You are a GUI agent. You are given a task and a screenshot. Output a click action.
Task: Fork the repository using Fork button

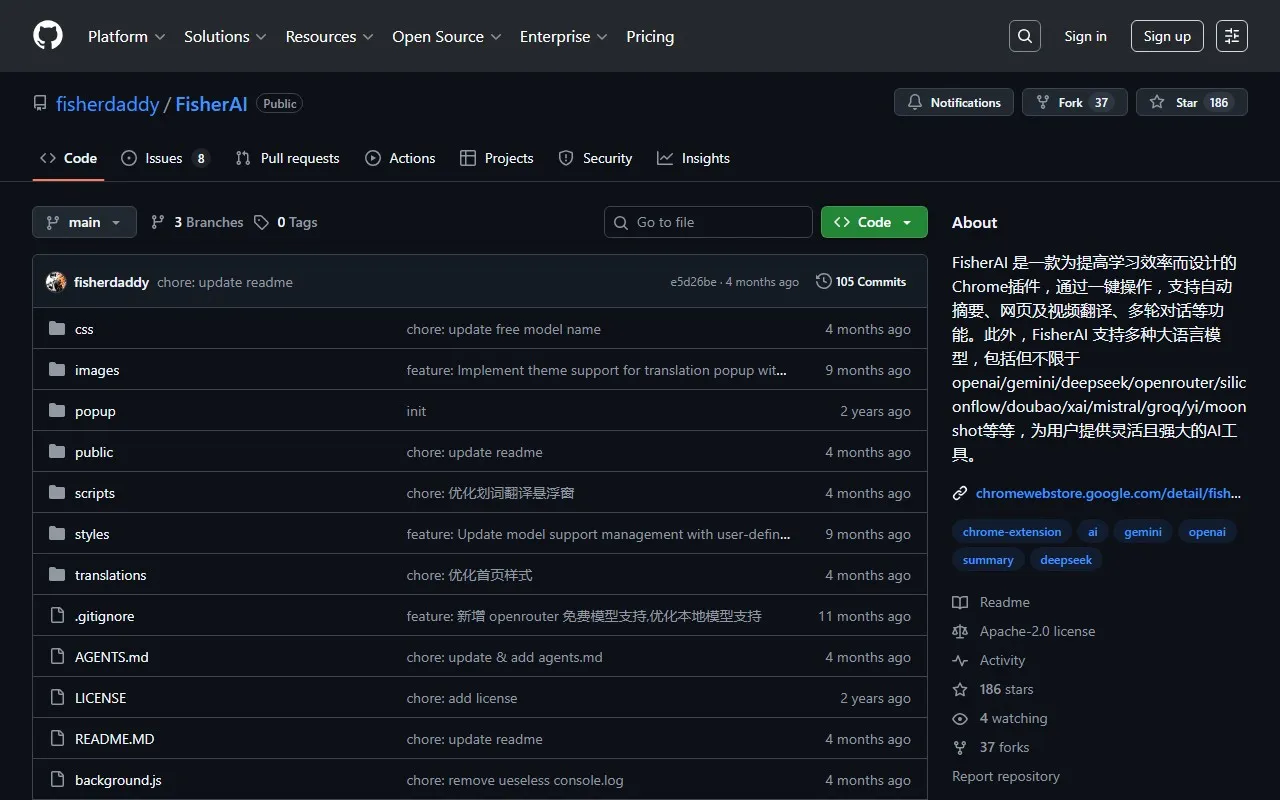click(1074, 103)
